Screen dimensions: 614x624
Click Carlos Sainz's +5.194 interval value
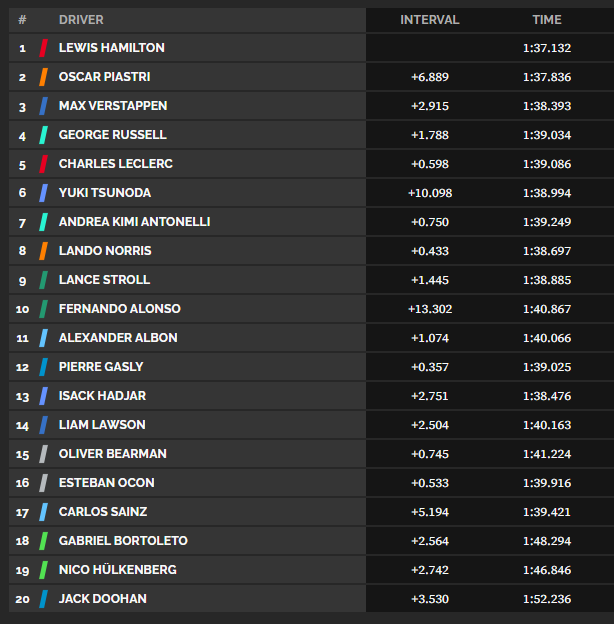429,512
